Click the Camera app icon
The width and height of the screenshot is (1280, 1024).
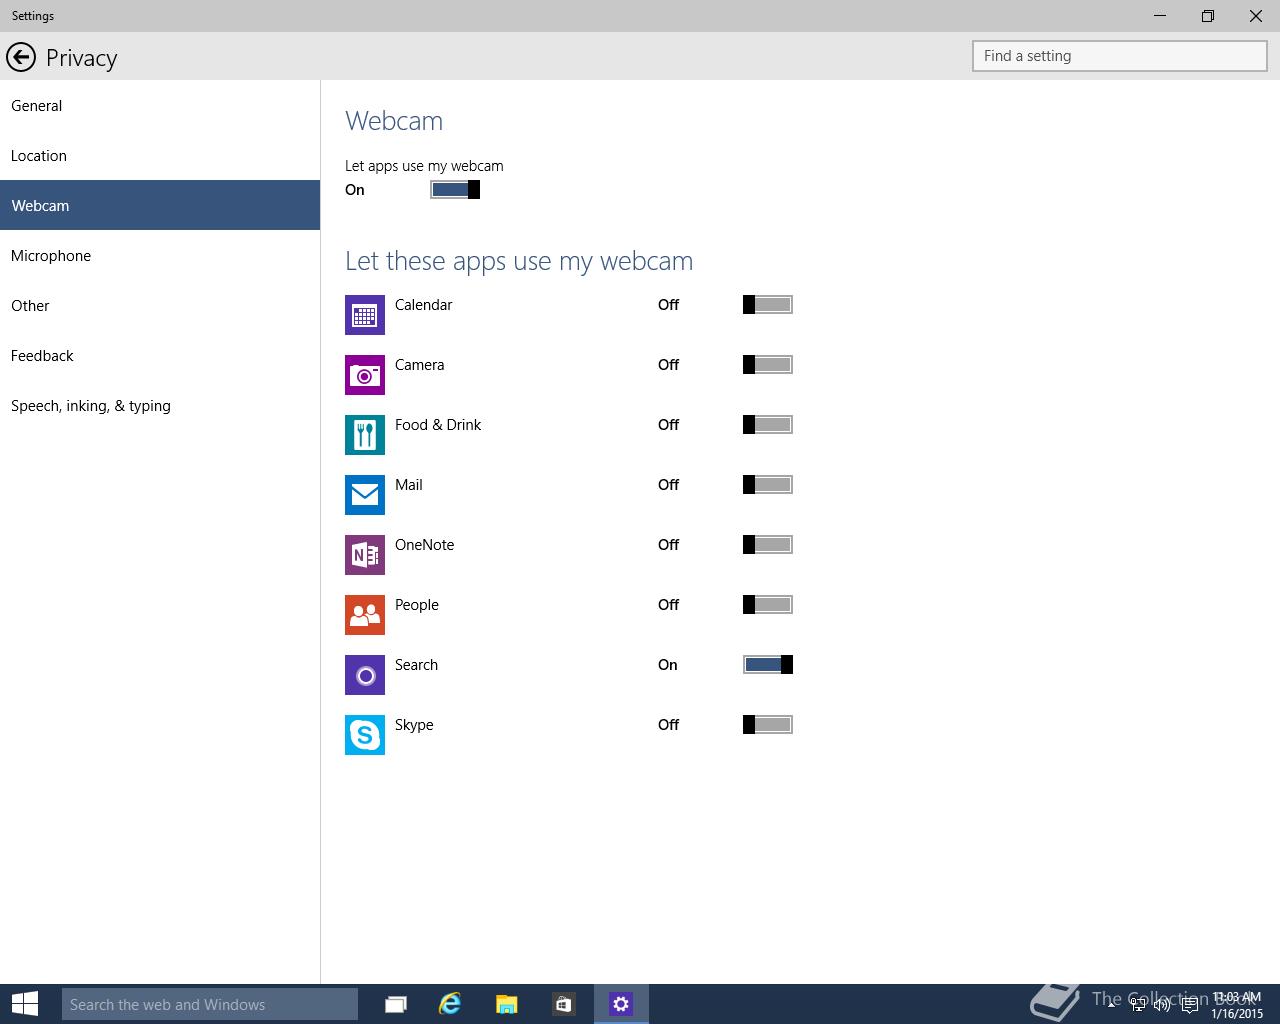(x=365, y=375)
